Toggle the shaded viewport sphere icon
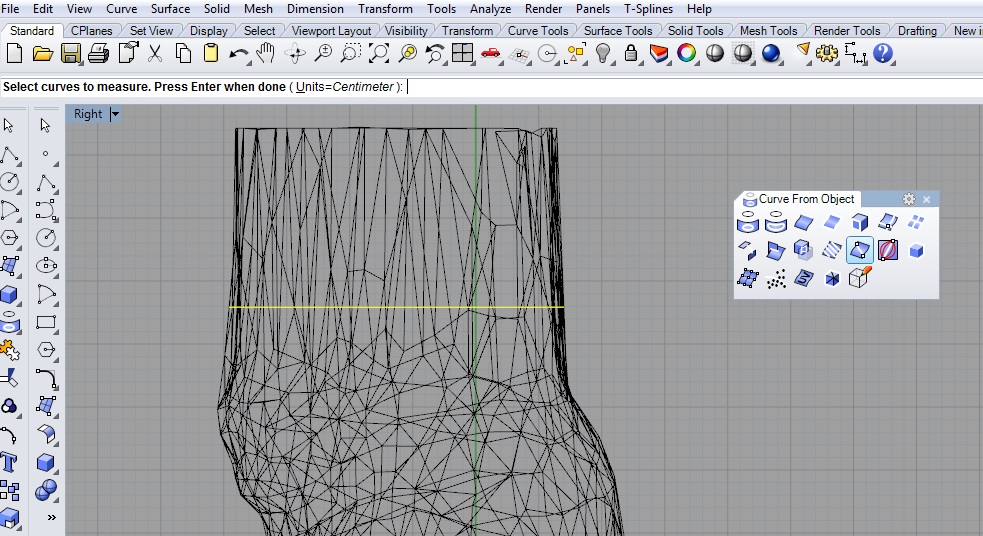983x536 pixels. [x=715, y=53]
